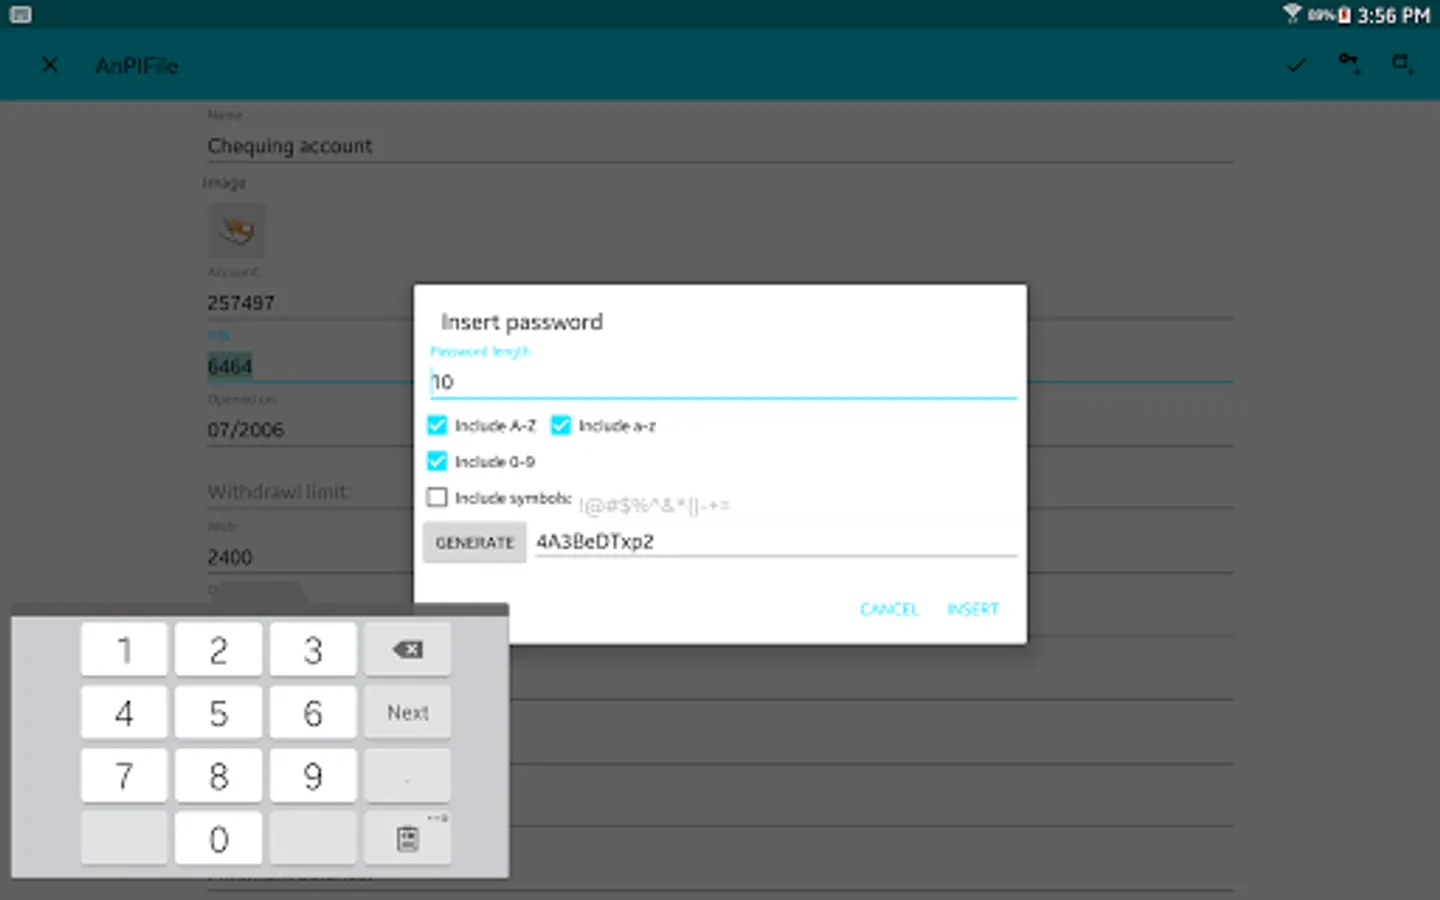The height and width of the screenshot is (900, 1440).
Task: Tap the 2 key on the keypad
Action: point(218,650)
